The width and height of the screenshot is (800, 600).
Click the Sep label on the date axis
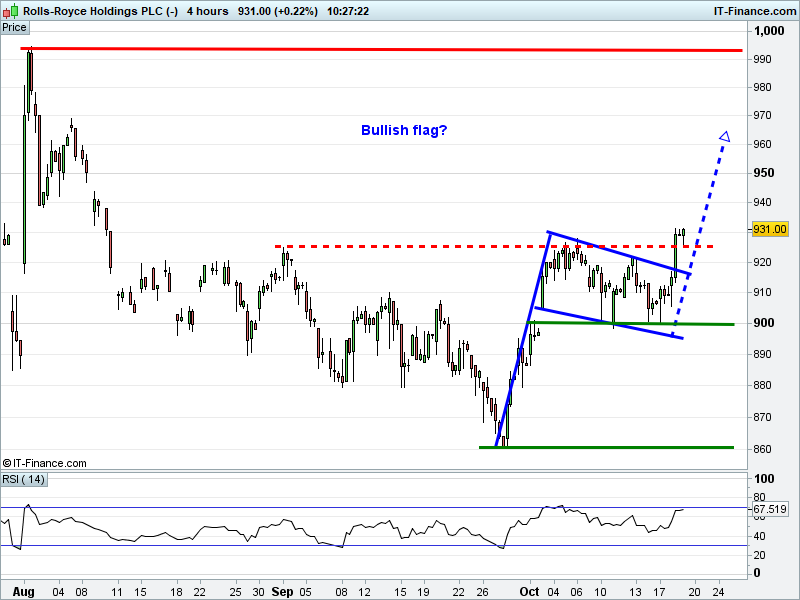[282, 592]
